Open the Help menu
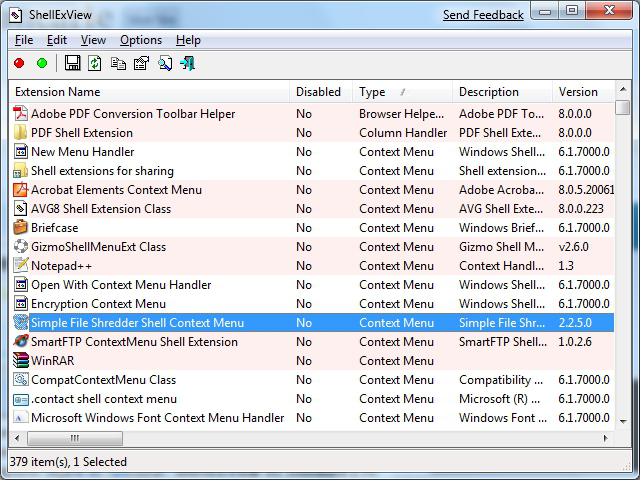The image size is (642, 481). coord(188,40)
